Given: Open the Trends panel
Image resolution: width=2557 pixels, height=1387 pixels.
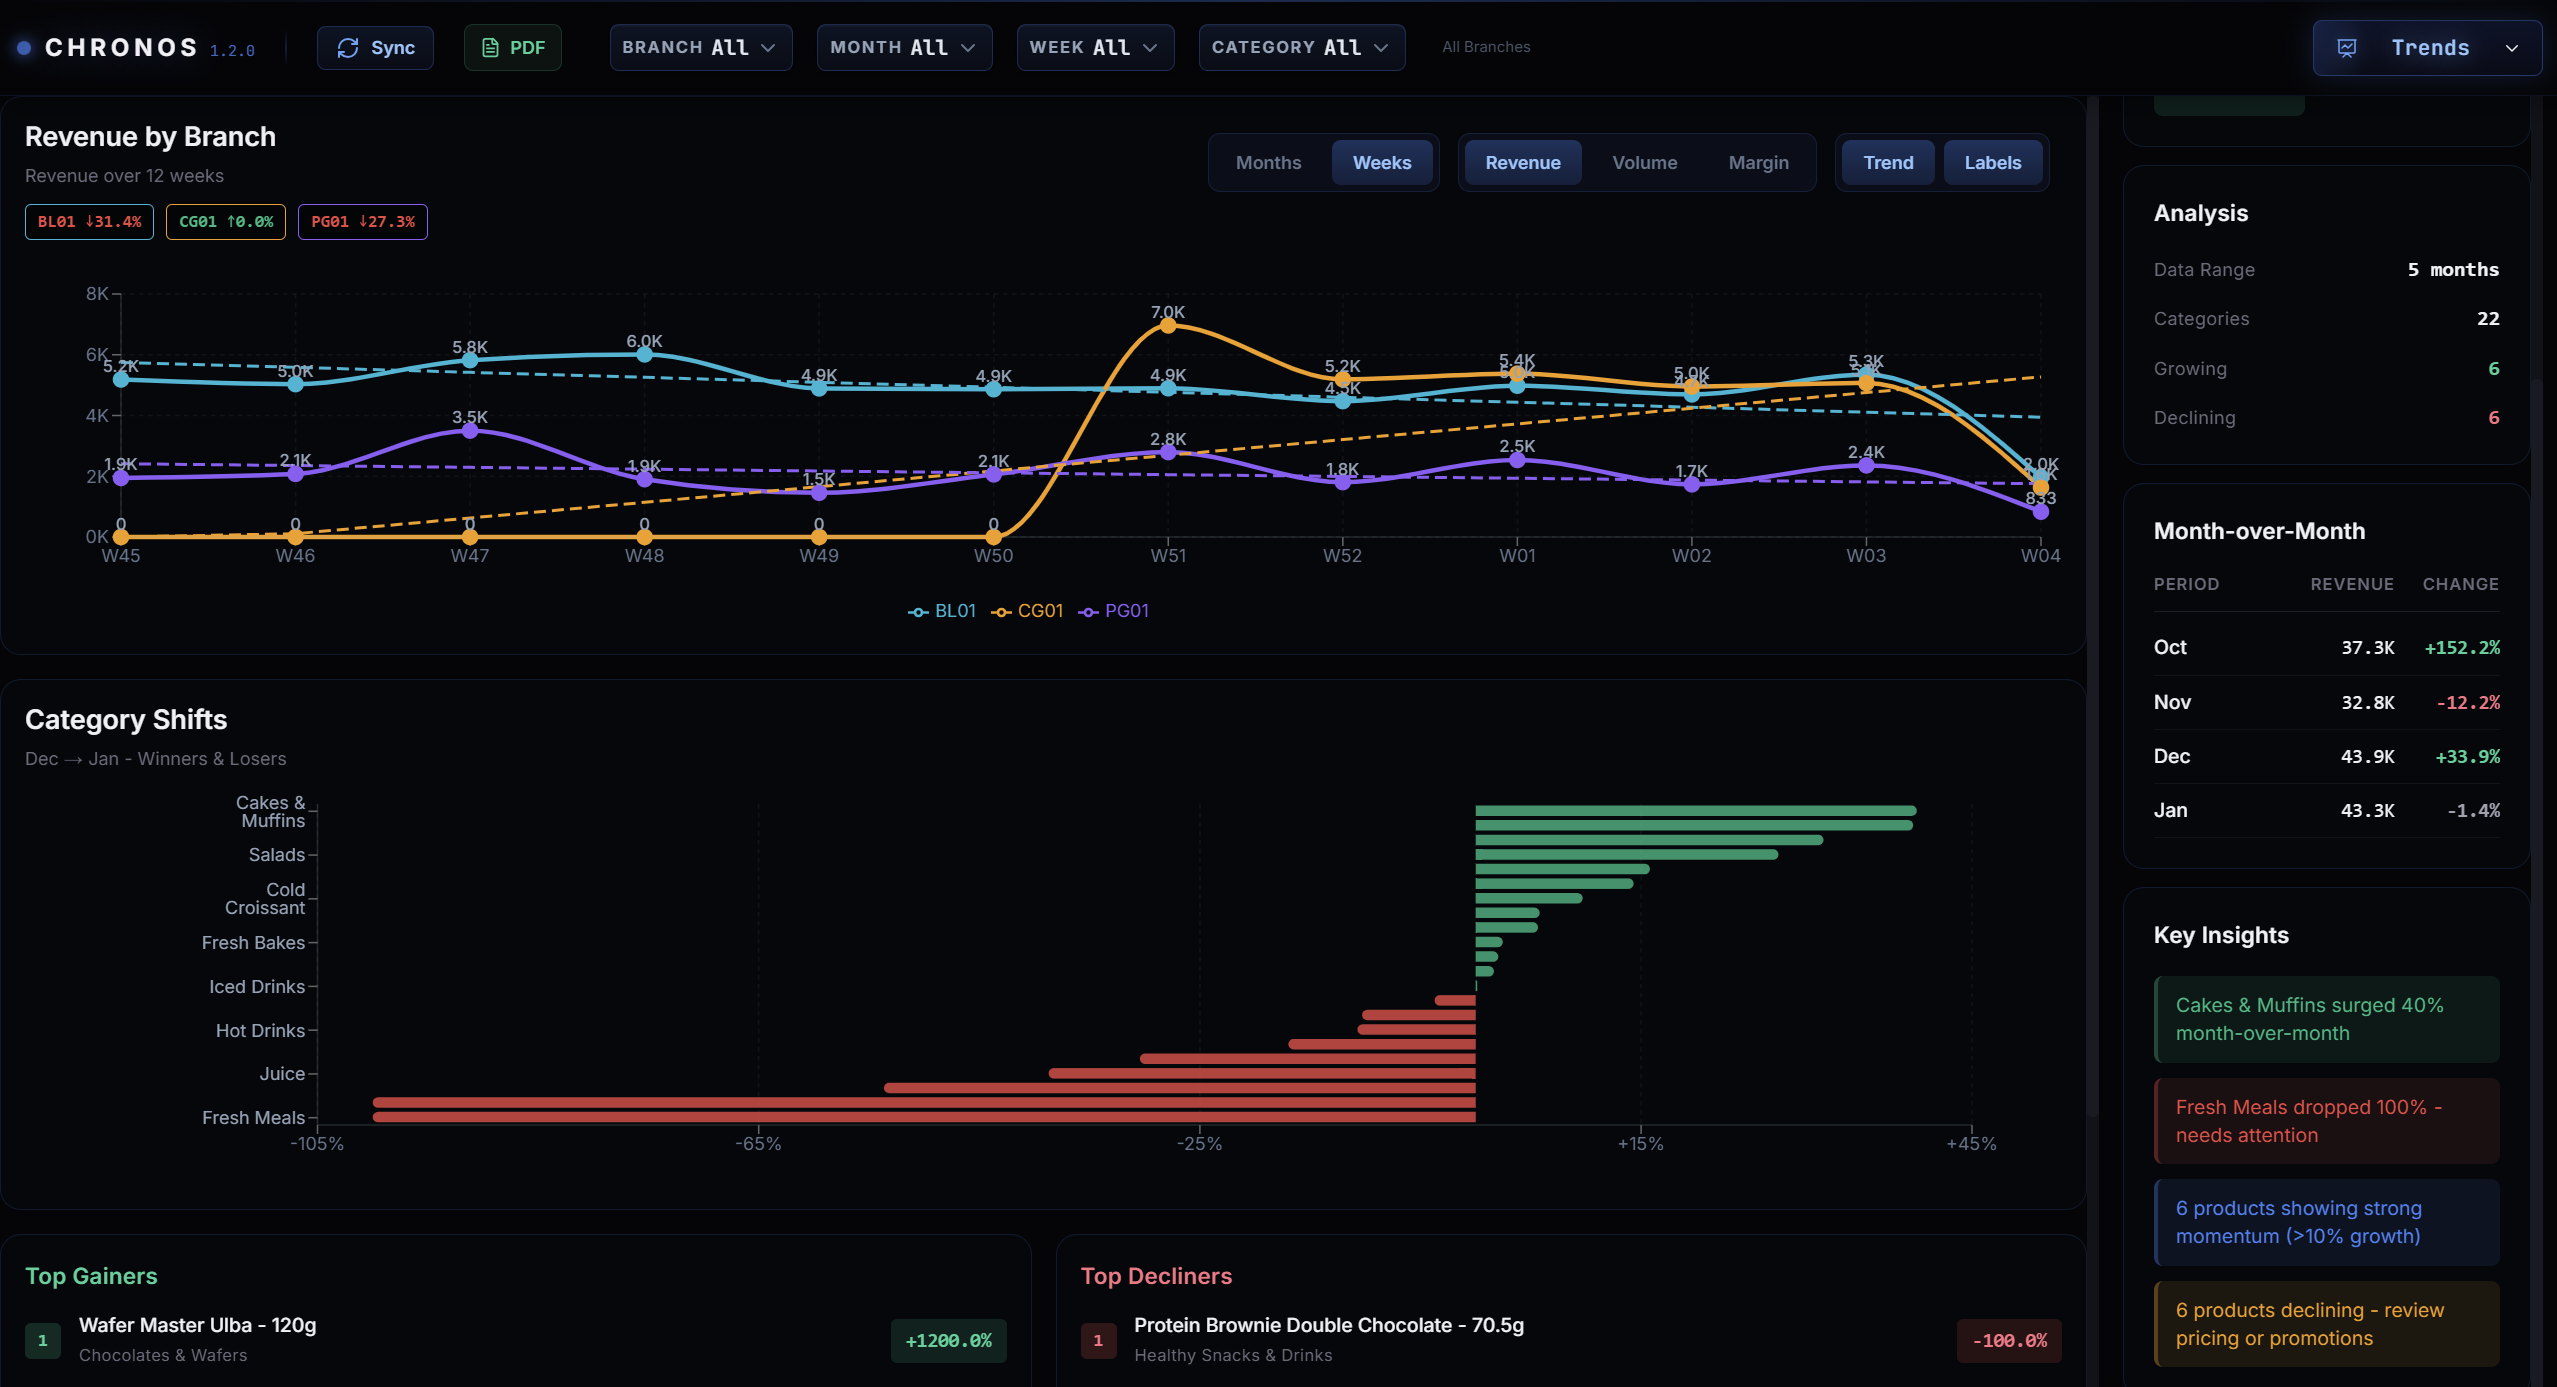Looking at the screenshot, I should pos(2428,47).
